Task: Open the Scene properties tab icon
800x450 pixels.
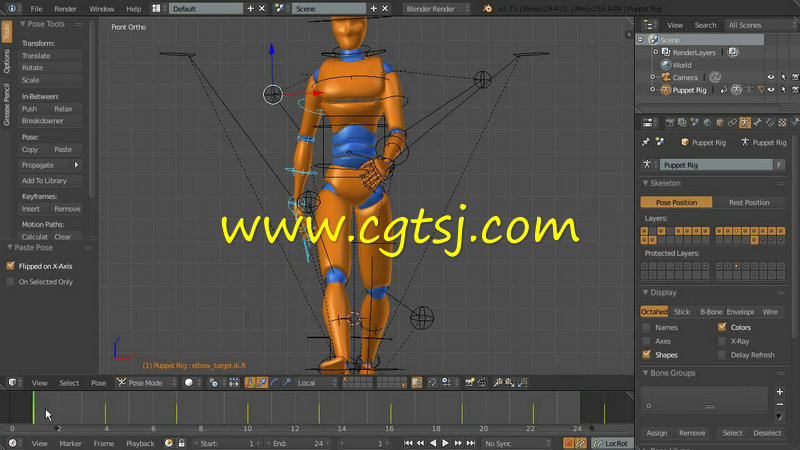Action: coord(695,123)
